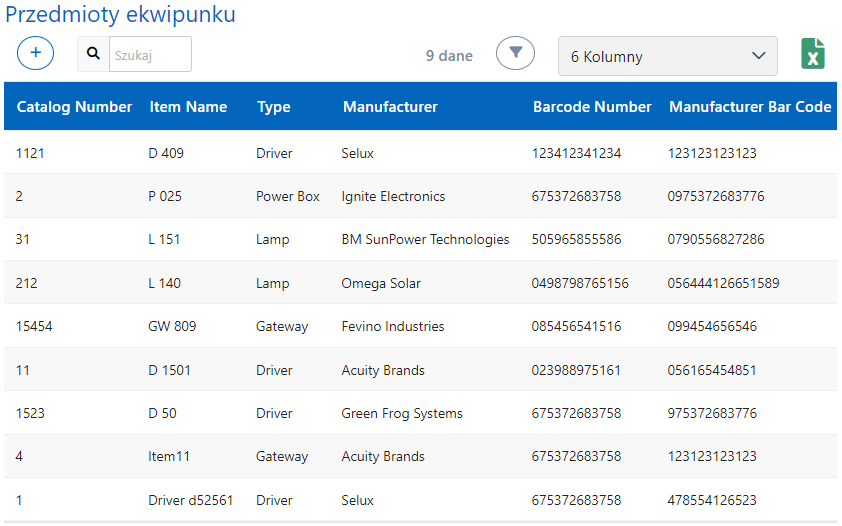Image resolution: width=842 pixels, height=526 pixels.
Task: Sort by Catalog Number column header
Action: tap(74, 107)
